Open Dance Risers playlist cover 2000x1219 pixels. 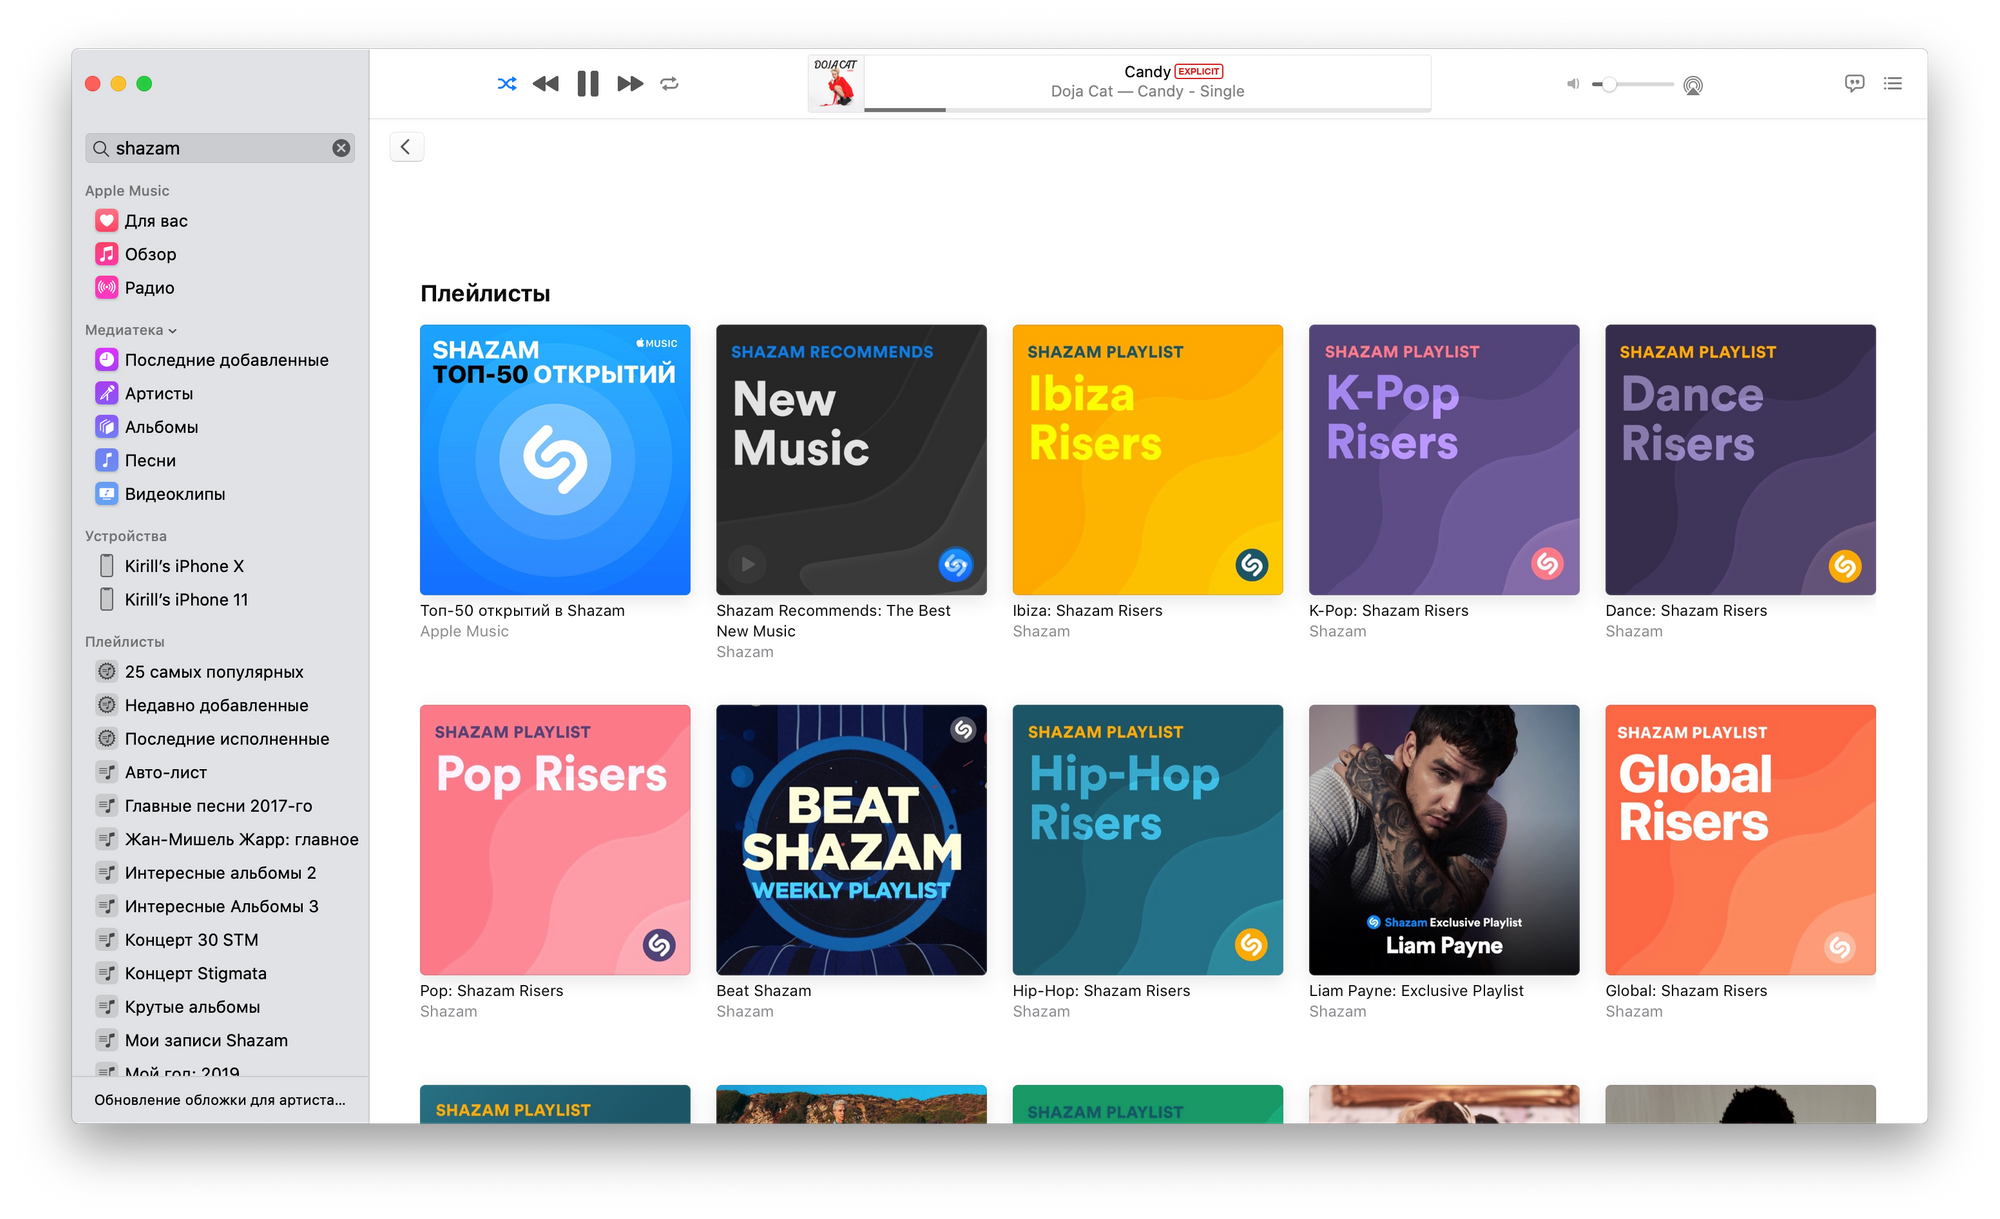click(x=1740, y=460)
